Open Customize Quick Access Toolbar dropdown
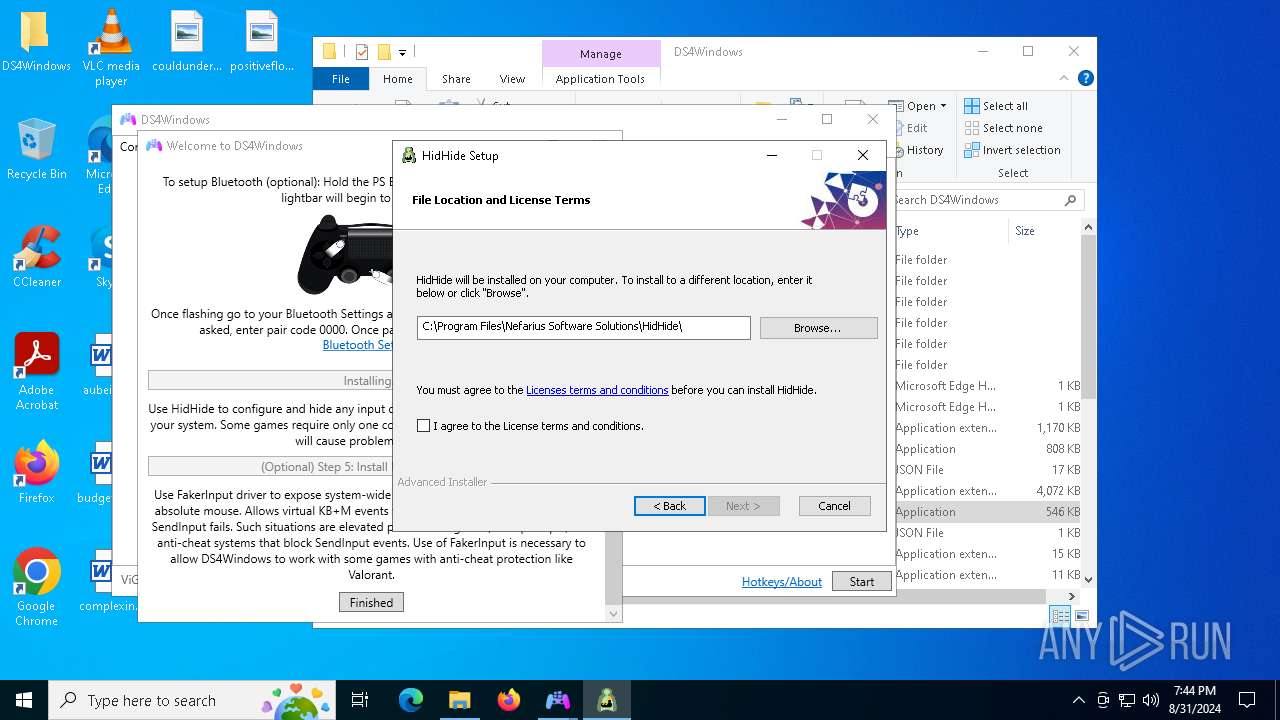Viewport: 1280px width, 720px height. point(402,52)
